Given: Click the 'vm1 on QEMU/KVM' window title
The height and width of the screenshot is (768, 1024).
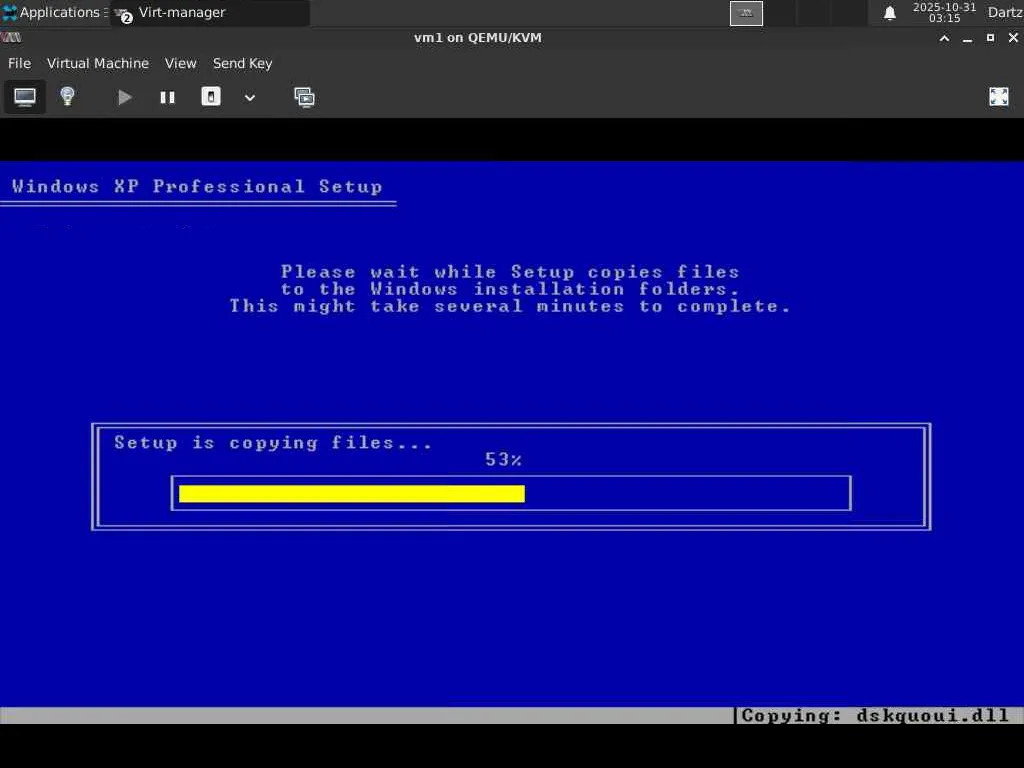Looking at the screenshot, I should click(x=478, y=38).
